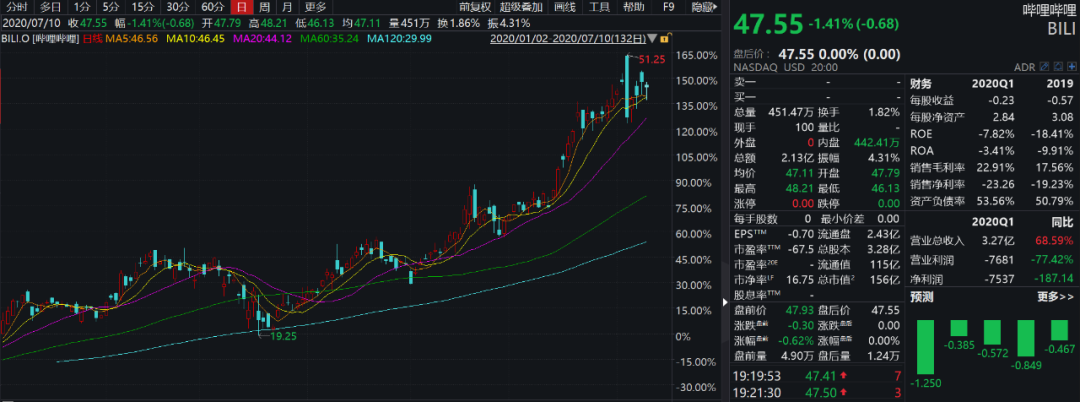This screenshot has height=402, width=1080.
Task: Click the bell alert icon beside ADR
Action: [1057, 67]
